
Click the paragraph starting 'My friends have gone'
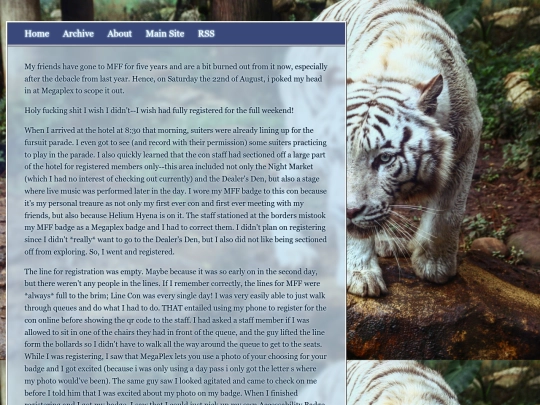click(176, 79)
